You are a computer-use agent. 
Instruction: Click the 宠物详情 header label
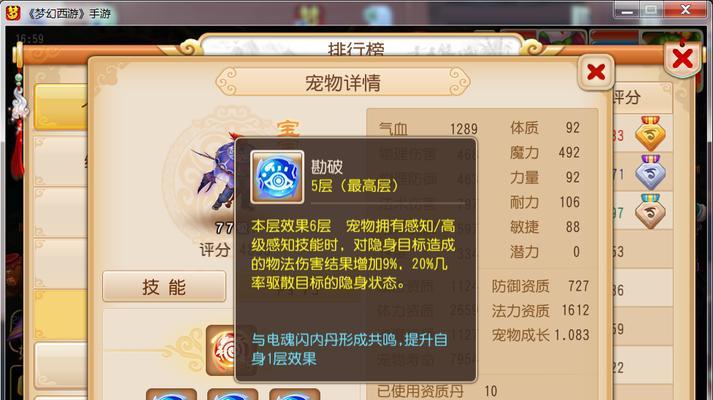point(343,83)
